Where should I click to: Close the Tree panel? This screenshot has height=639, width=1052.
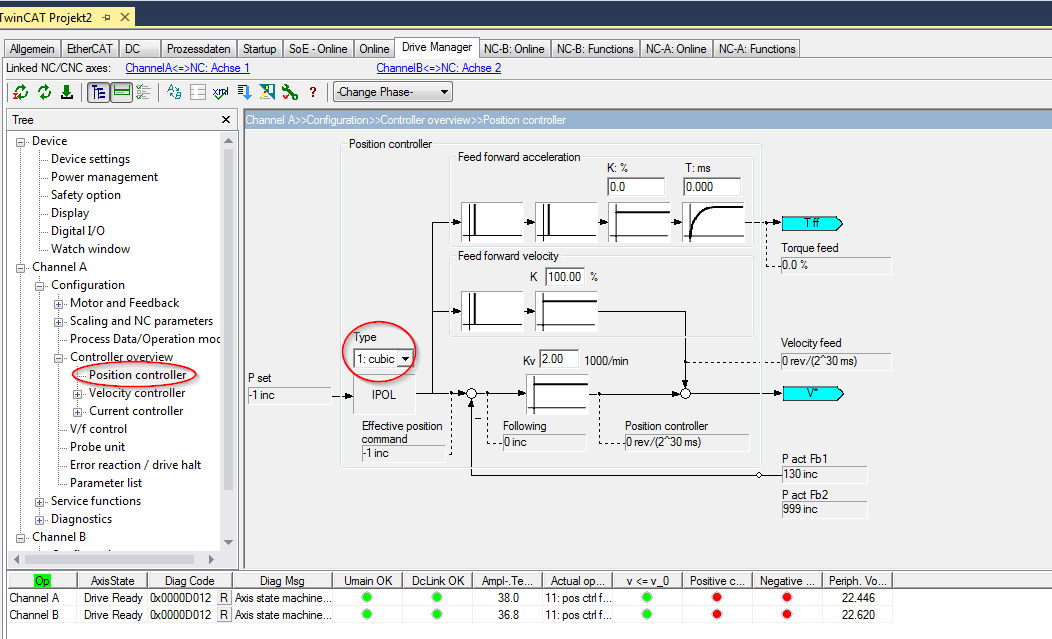(x=226, y=119)
